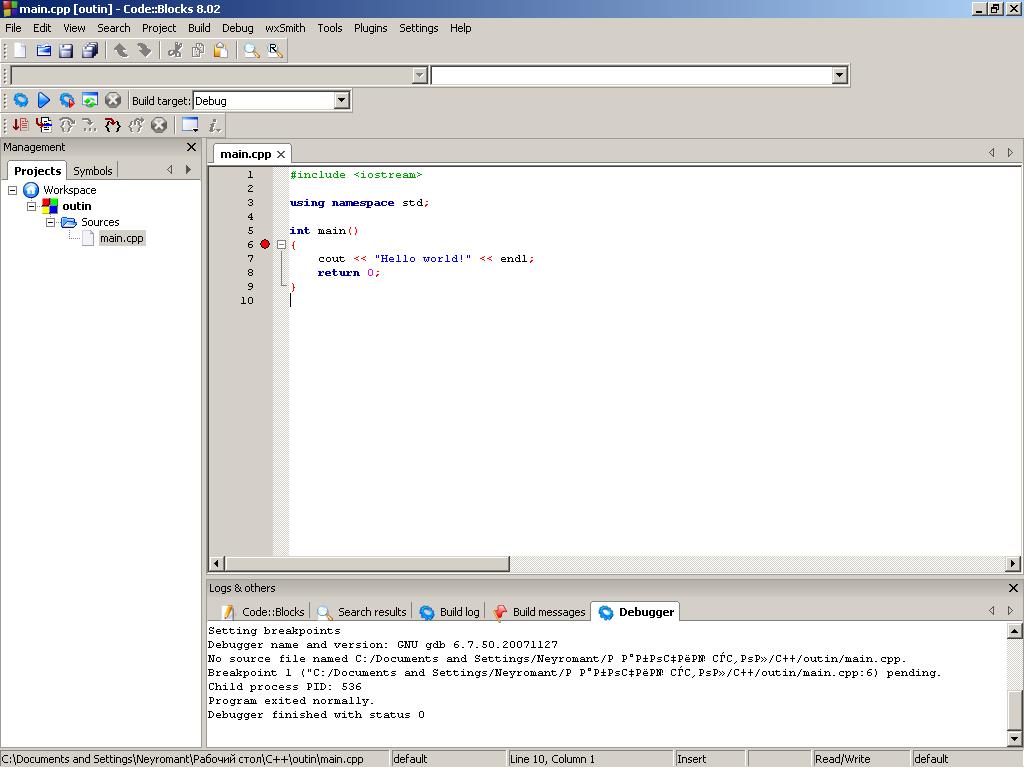Open the Debugging windows icon
Viewport: 1024px width, 768px height.
pos(190,125)
